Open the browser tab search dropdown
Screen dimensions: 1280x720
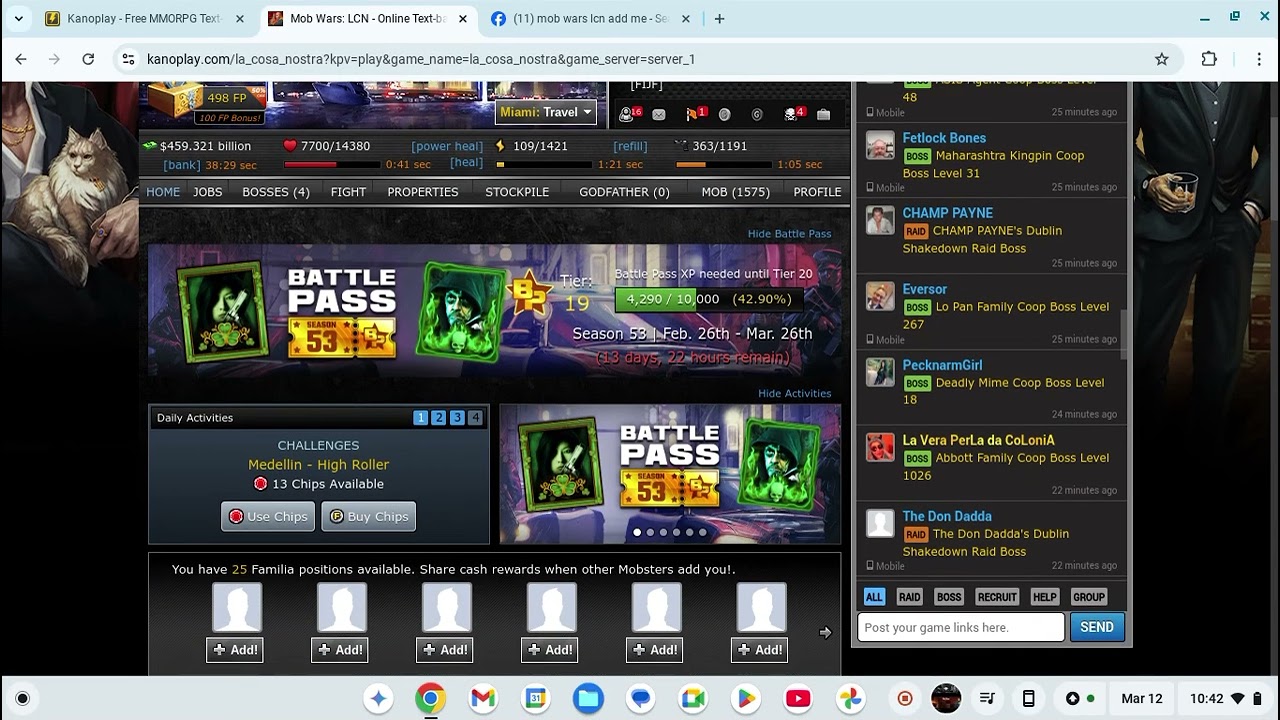point(18,18)
